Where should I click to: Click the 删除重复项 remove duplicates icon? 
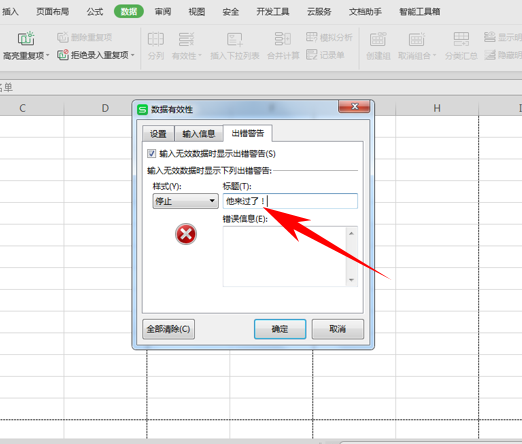click(x=63, y=37)
